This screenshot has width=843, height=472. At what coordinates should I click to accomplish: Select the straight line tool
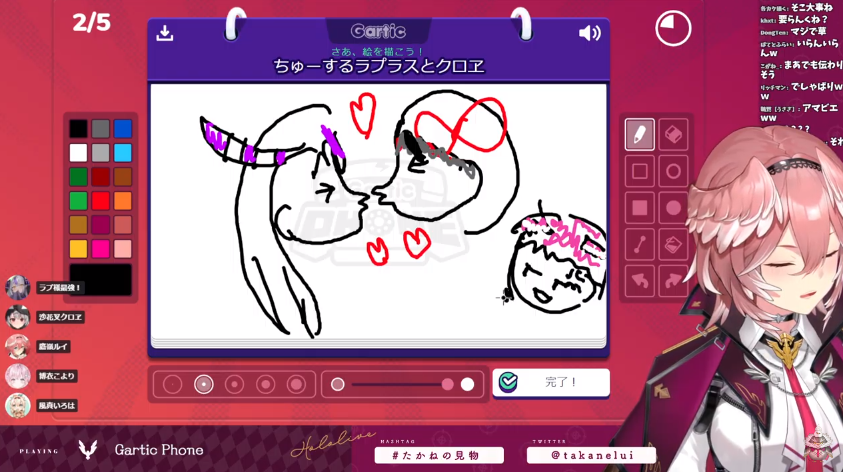tap(639, 244)
